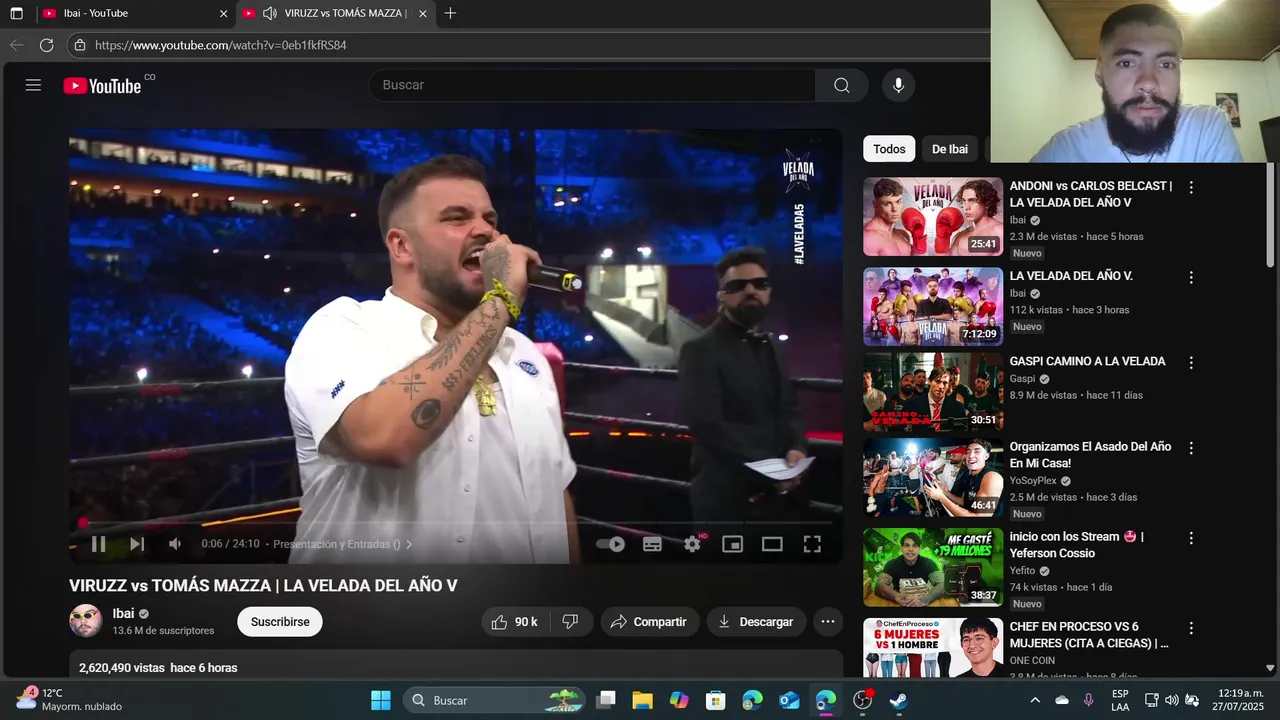Toggle subtitles in the player
The image size is (1280, 720).
pyautogui.click(x=652, y=544)
